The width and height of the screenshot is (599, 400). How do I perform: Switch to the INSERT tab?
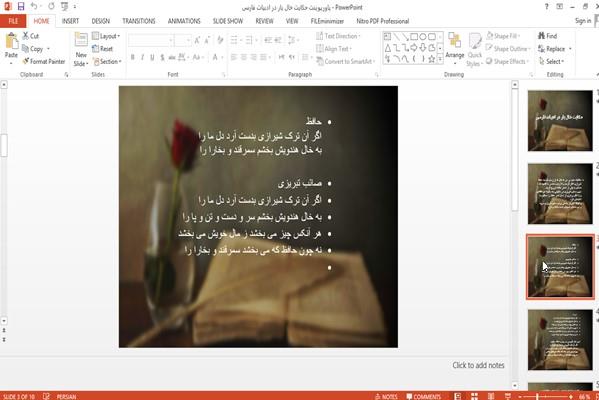[70, 21]
